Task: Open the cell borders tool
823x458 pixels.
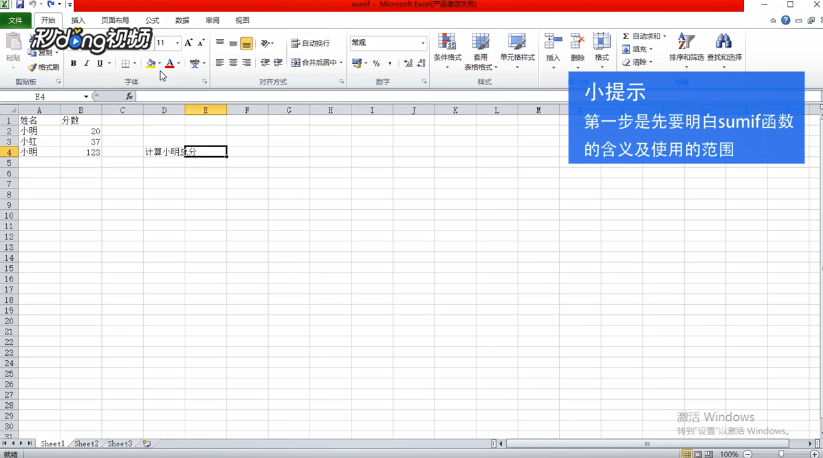Action: (x=125, y=63)
